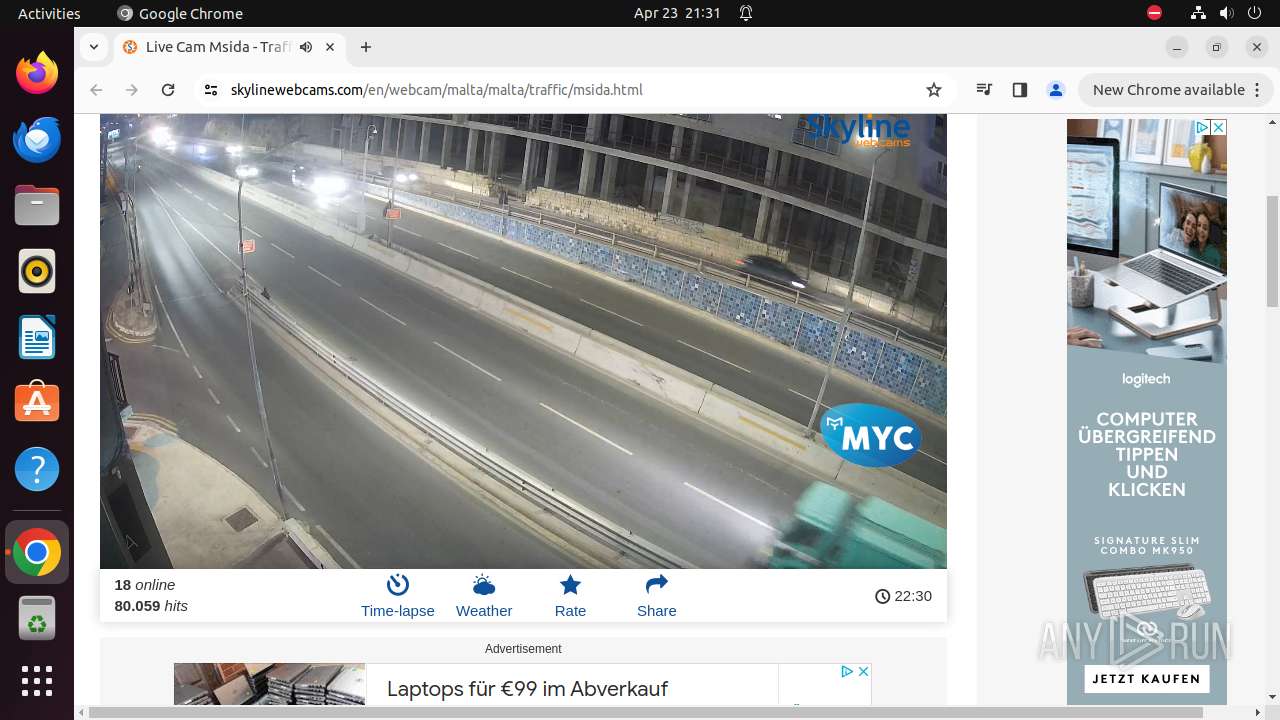The image size is (1280, 720).
Task: Click the live webcam video
Action: coord(523,341)
